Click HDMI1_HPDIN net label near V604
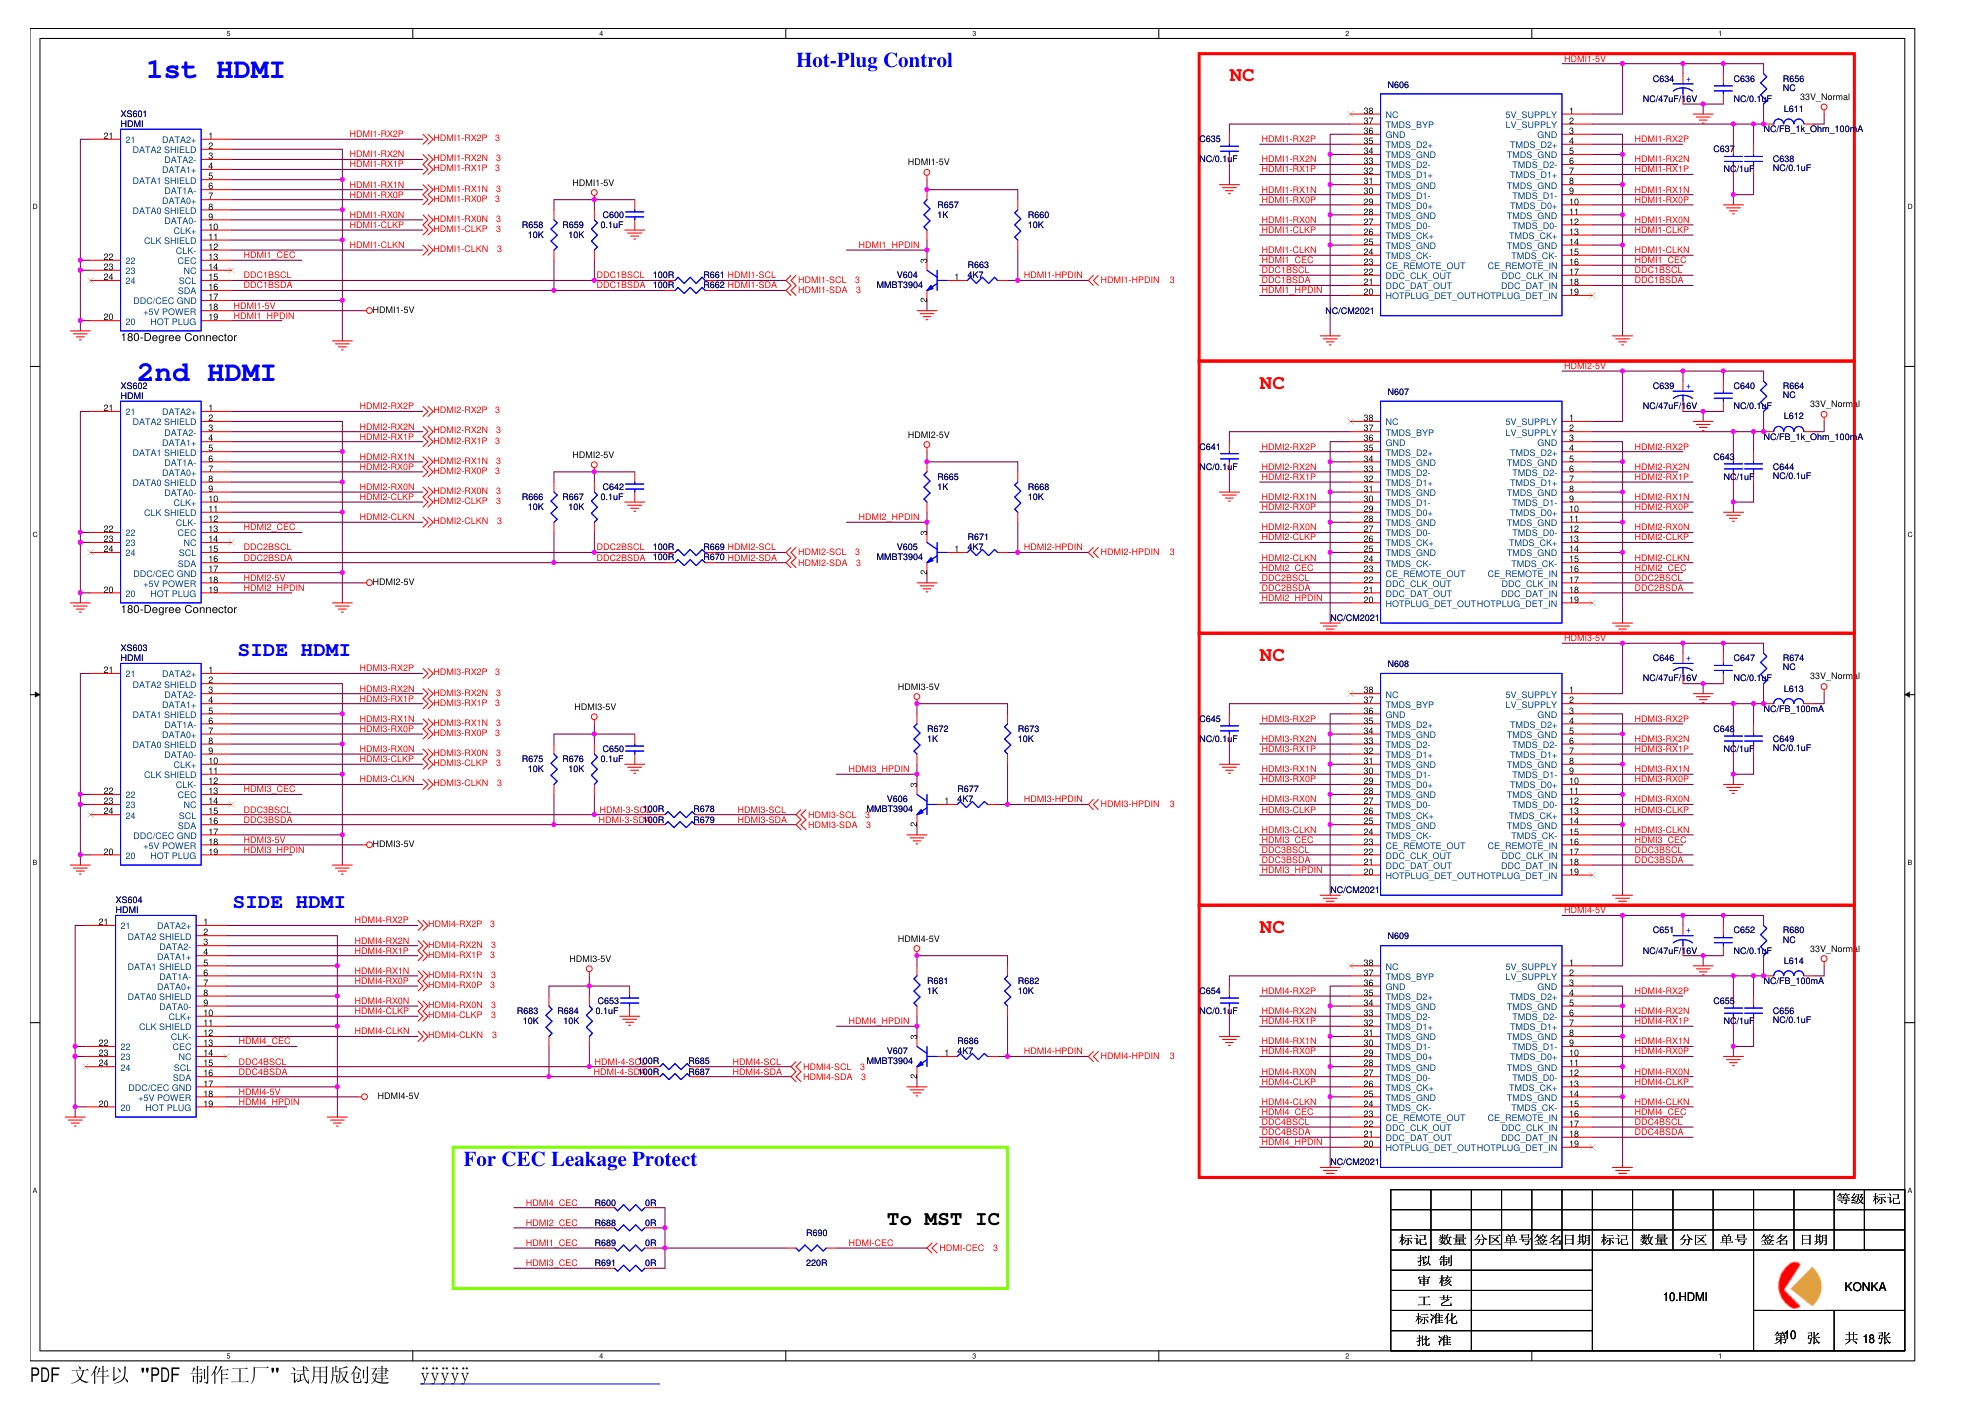This screenshot has height=1402, width=1984. (889, 244)
